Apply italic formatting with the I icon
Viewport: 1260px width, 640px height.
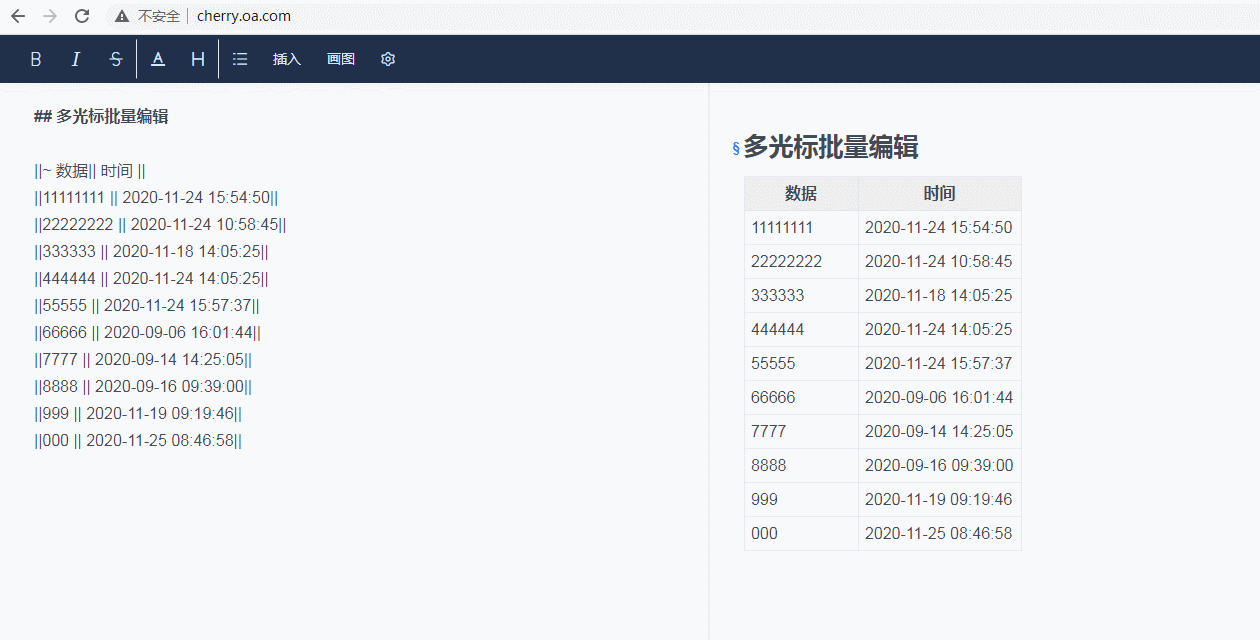pyautogui.click(x=75, y=59)
